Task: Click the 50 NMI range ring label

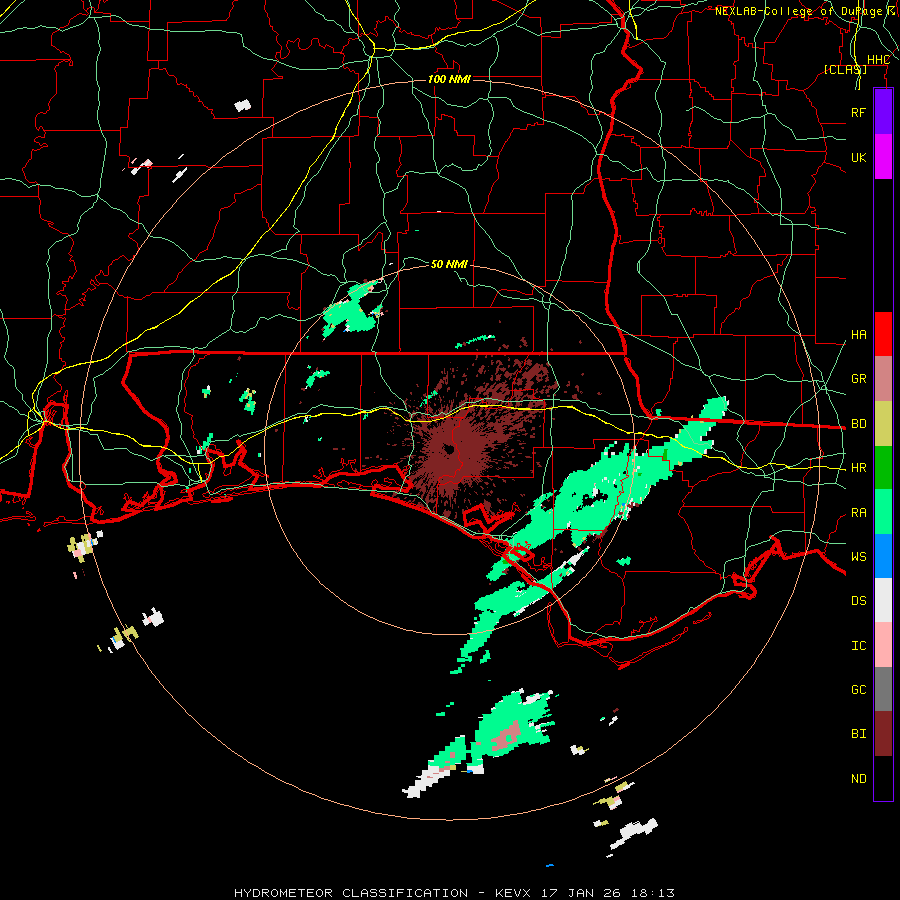Action: 449,264
